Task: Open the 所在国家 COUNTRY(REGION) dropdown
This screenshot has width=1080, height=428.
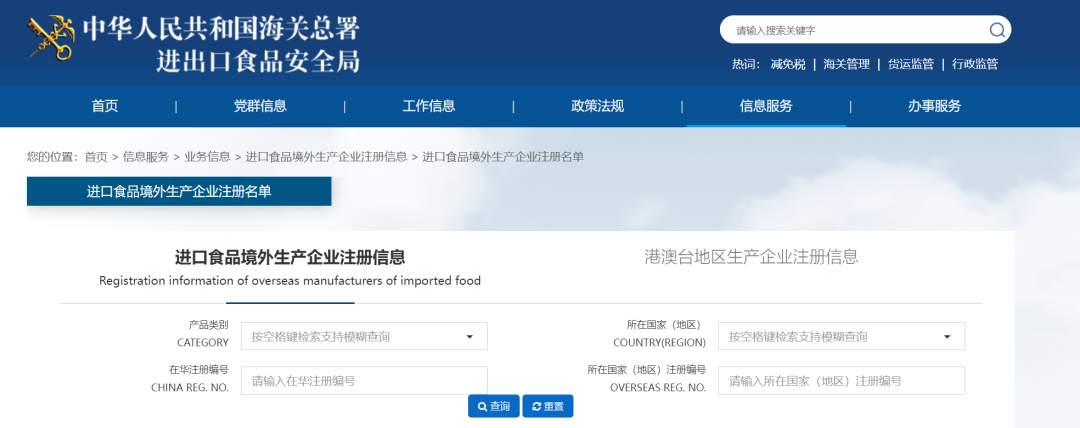Action: 842,336
